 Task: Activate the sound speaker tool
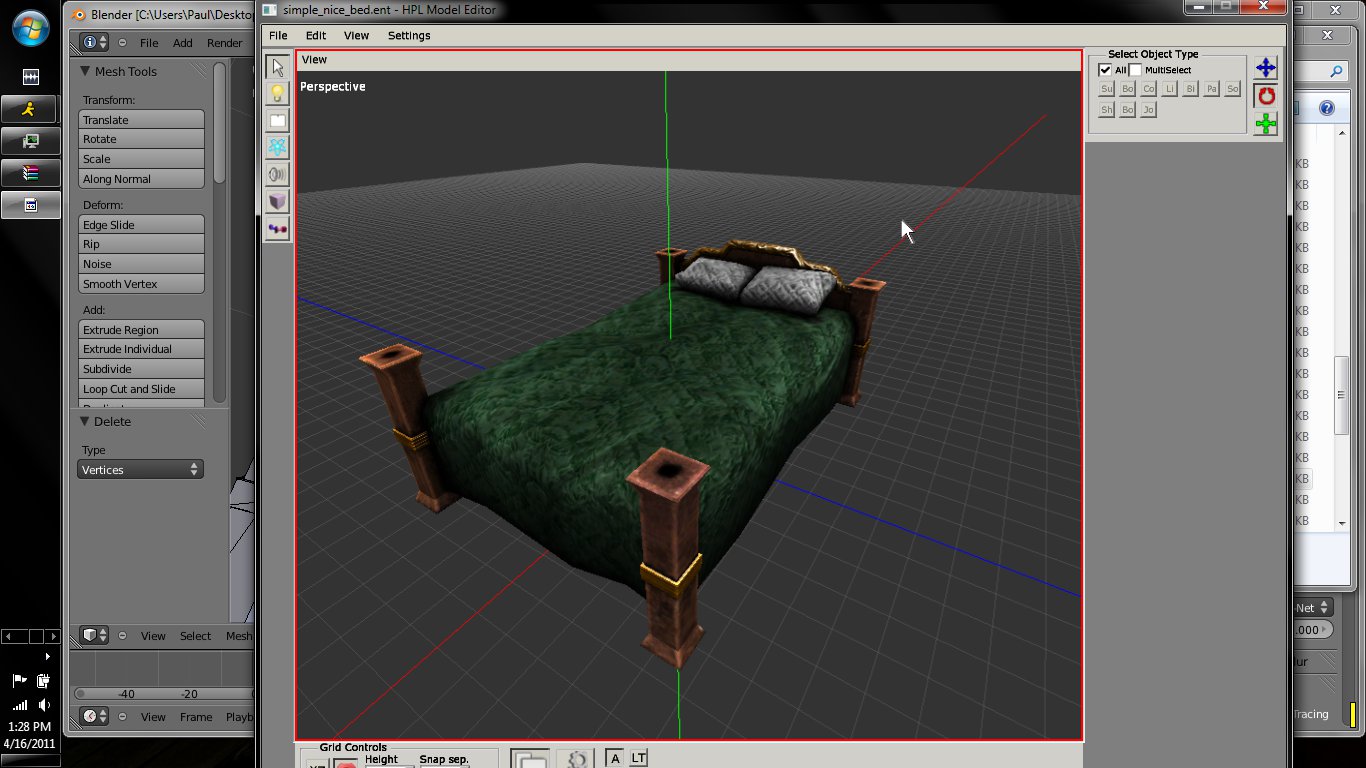pos(277,174)
